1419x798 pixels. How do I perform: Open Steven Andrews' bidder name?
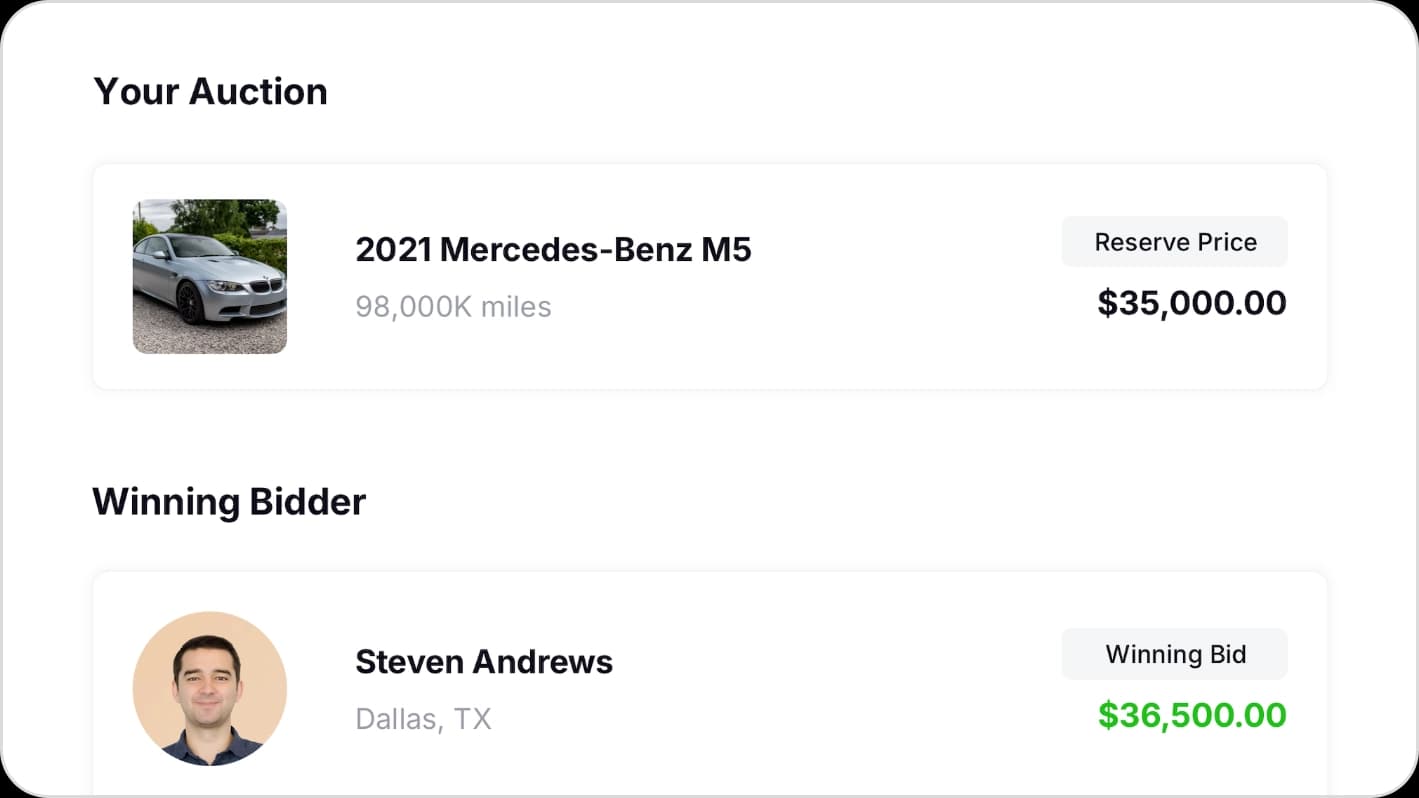(484, 661)
